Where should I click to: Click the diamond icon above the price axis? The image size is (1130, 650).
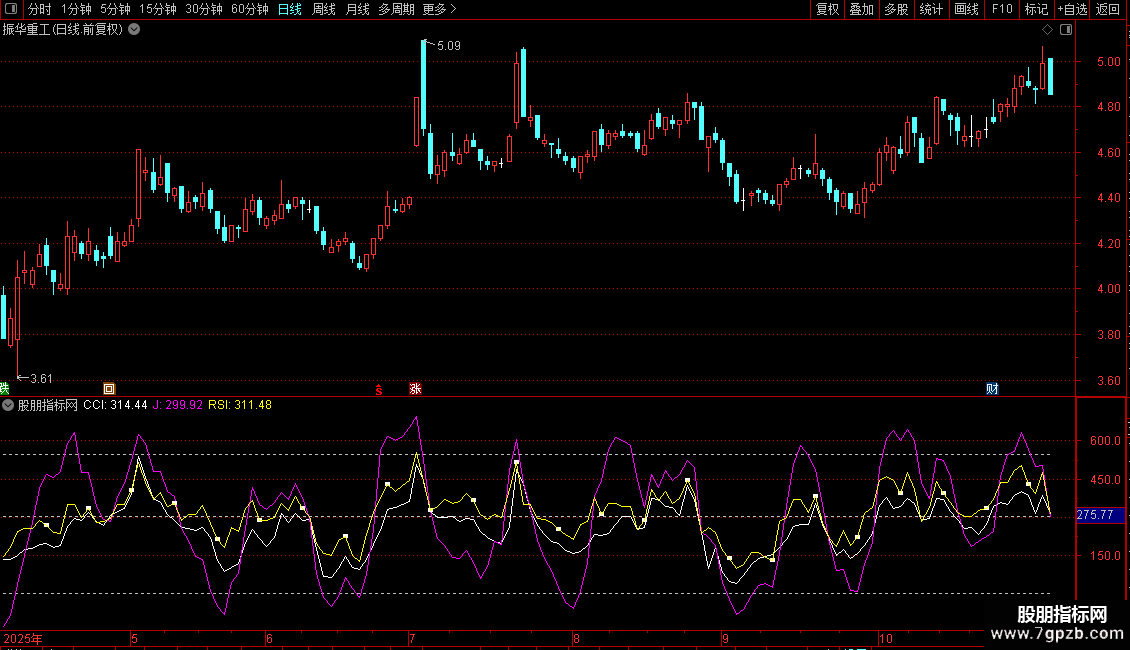pos(1047,30)
